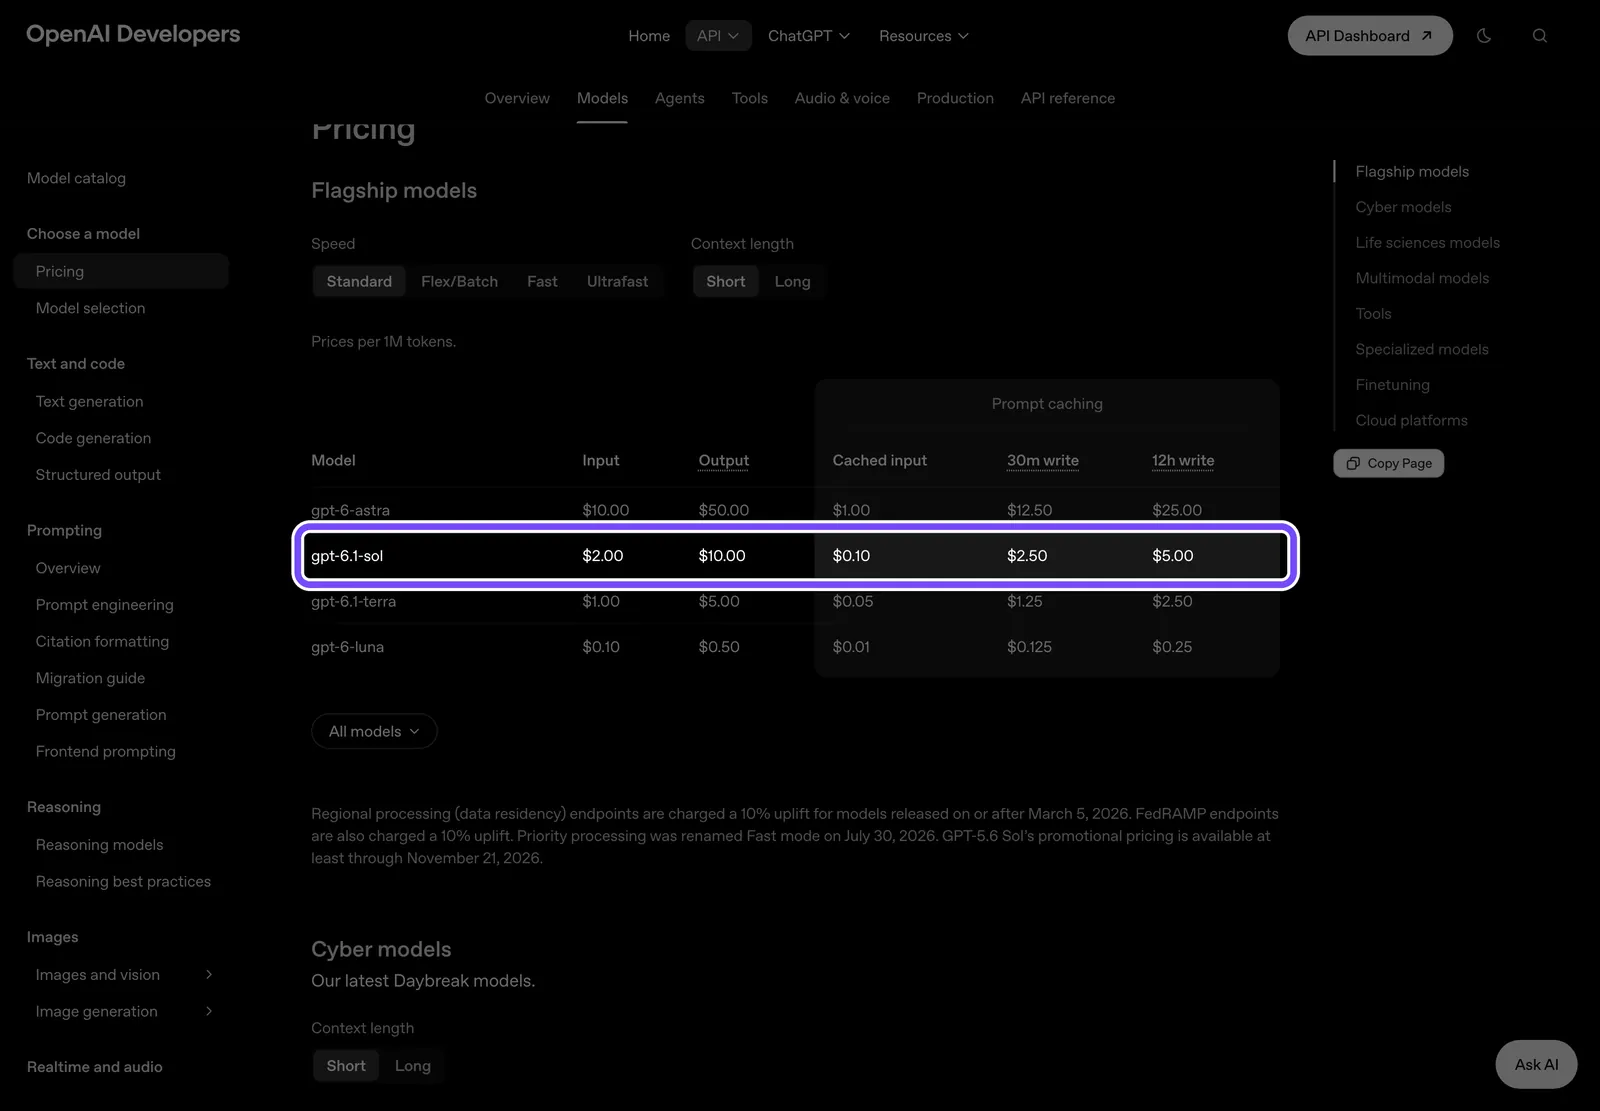Open Citation formatting sidebar link

102,641
